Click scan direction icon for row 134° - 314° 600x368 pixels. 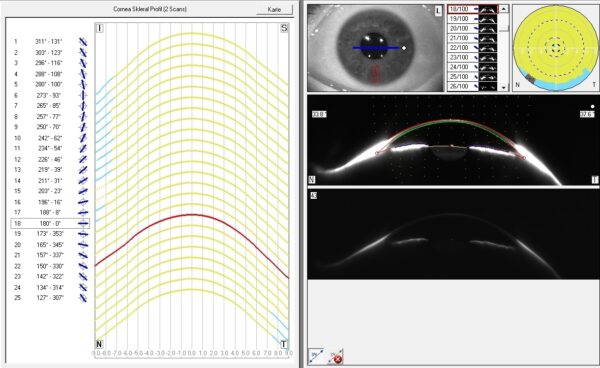[83, 287]
